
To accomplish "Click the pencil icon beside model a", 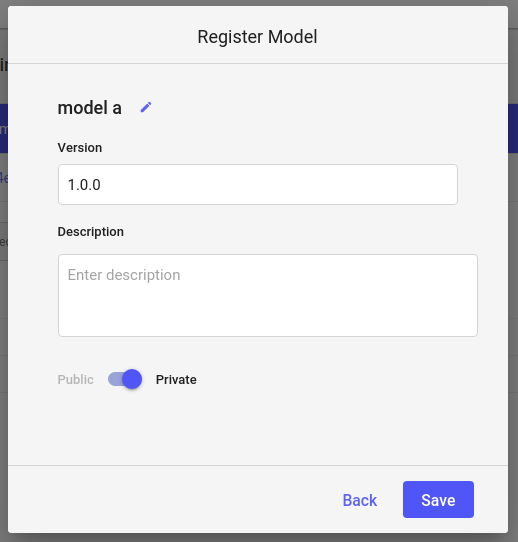I will pyautogui.click(x=146, y=107).
